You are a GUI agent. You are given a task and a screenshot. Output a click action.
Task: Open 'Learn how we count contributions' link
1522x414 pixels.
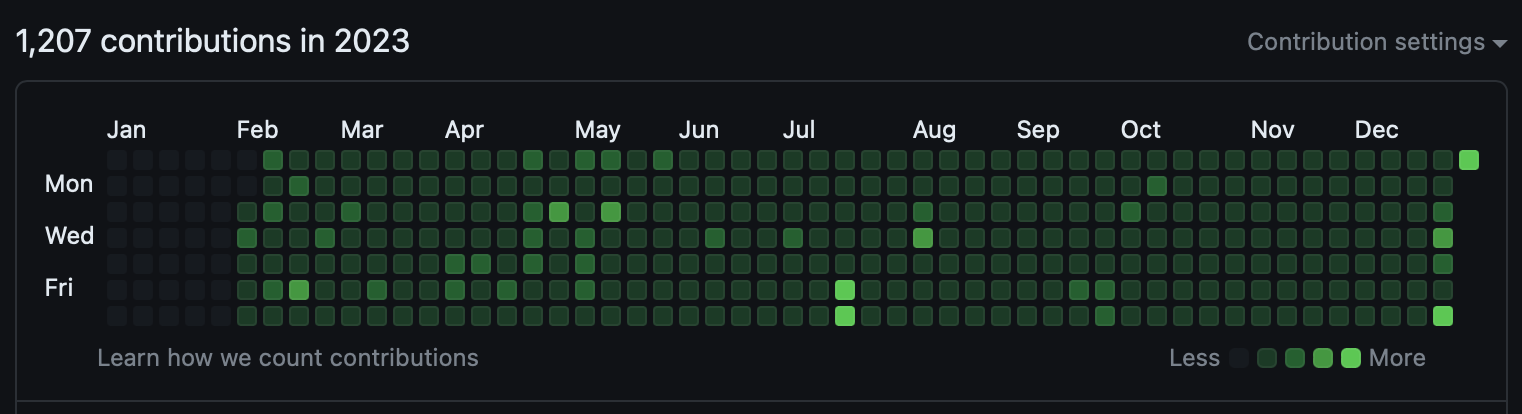[x=288, y=358]
